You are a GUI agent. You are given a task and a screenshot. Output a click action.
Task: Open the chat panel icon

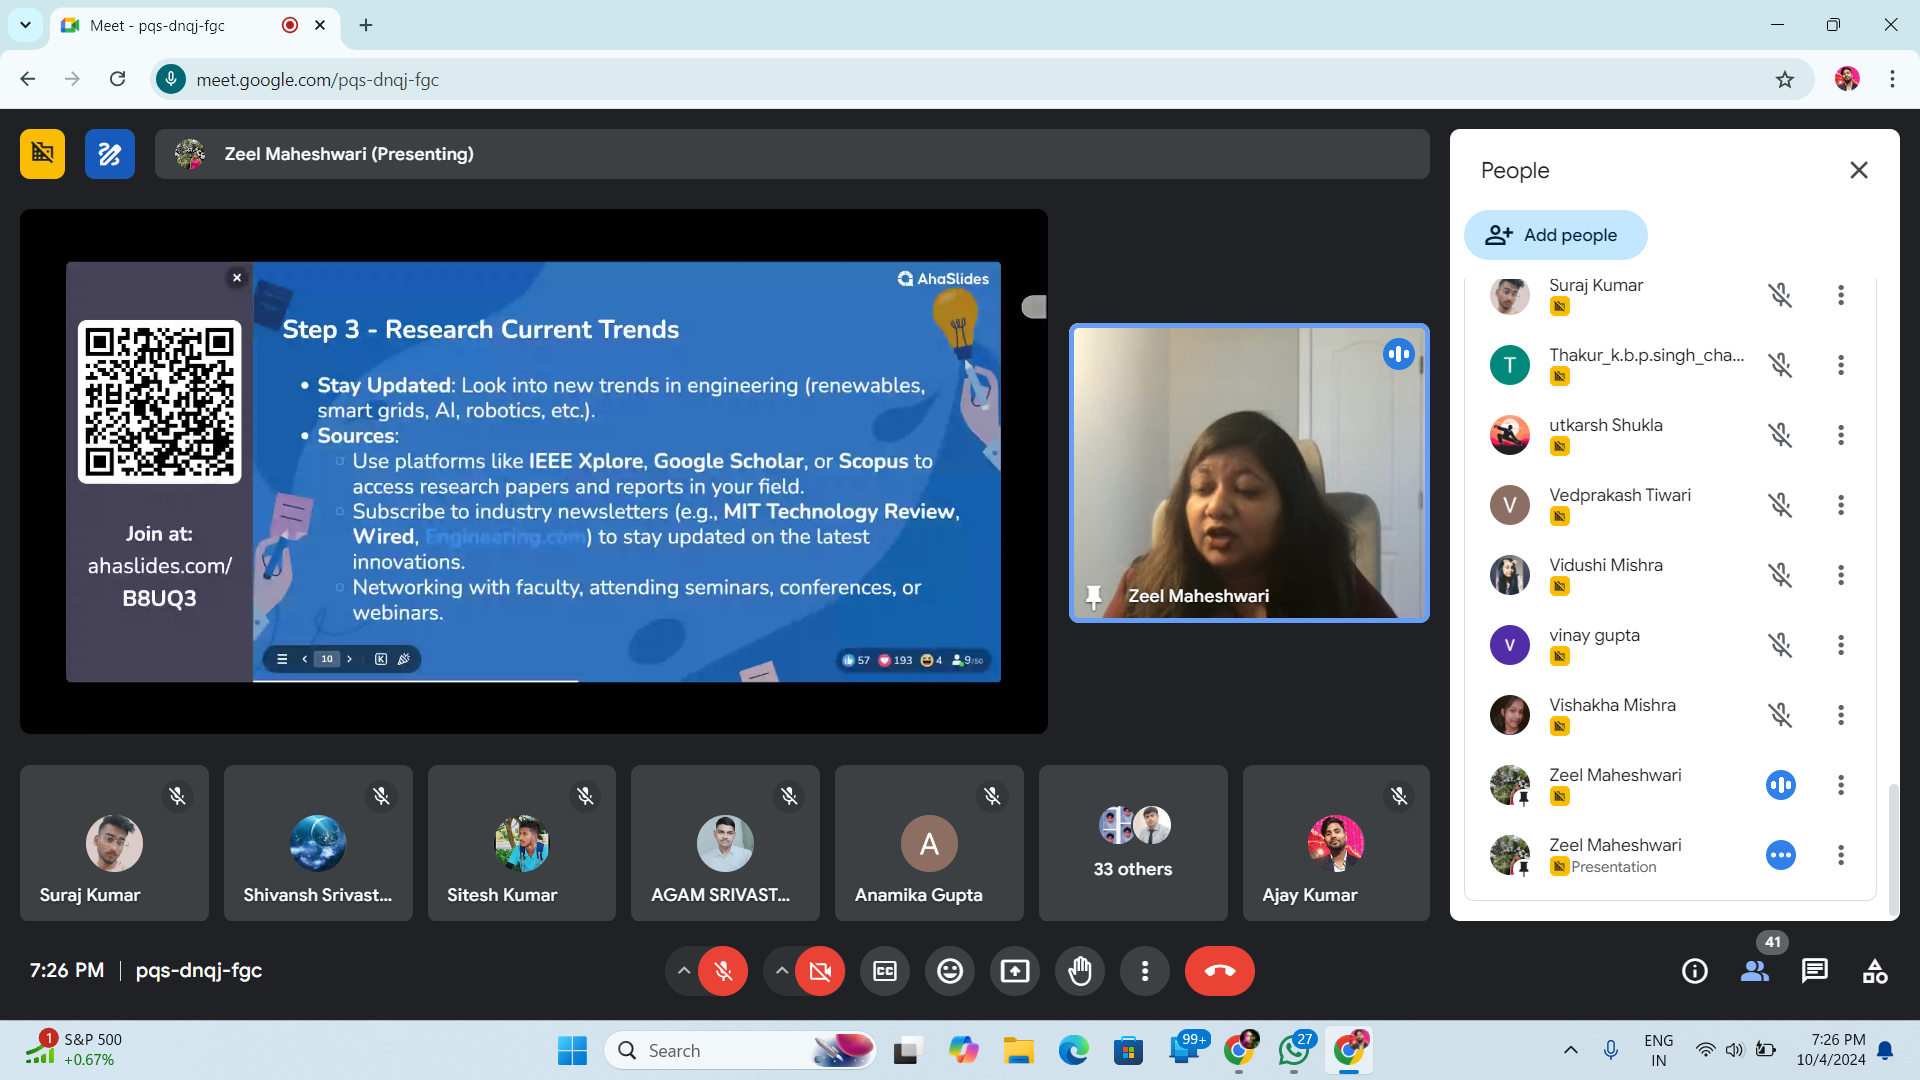click(x=1814, y=971)
